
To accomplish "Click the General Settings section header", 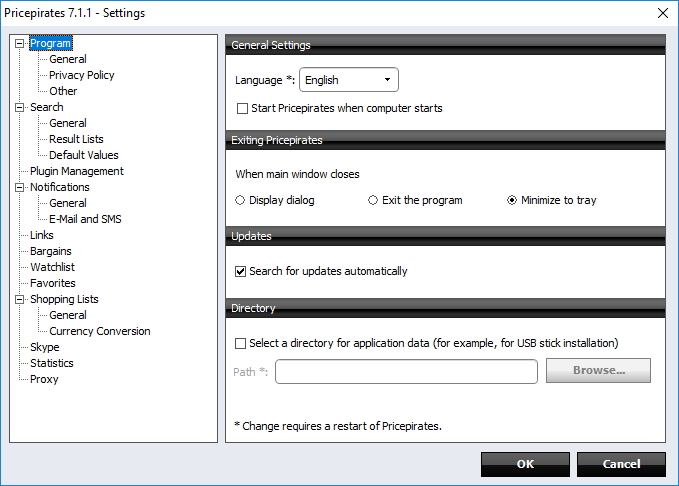I will [x=445, y=45].
